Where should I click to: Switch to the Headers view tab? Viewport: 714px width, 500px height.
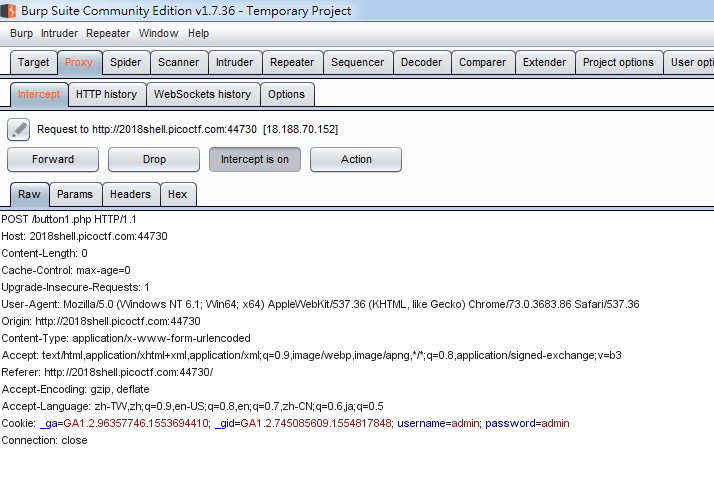130,194
